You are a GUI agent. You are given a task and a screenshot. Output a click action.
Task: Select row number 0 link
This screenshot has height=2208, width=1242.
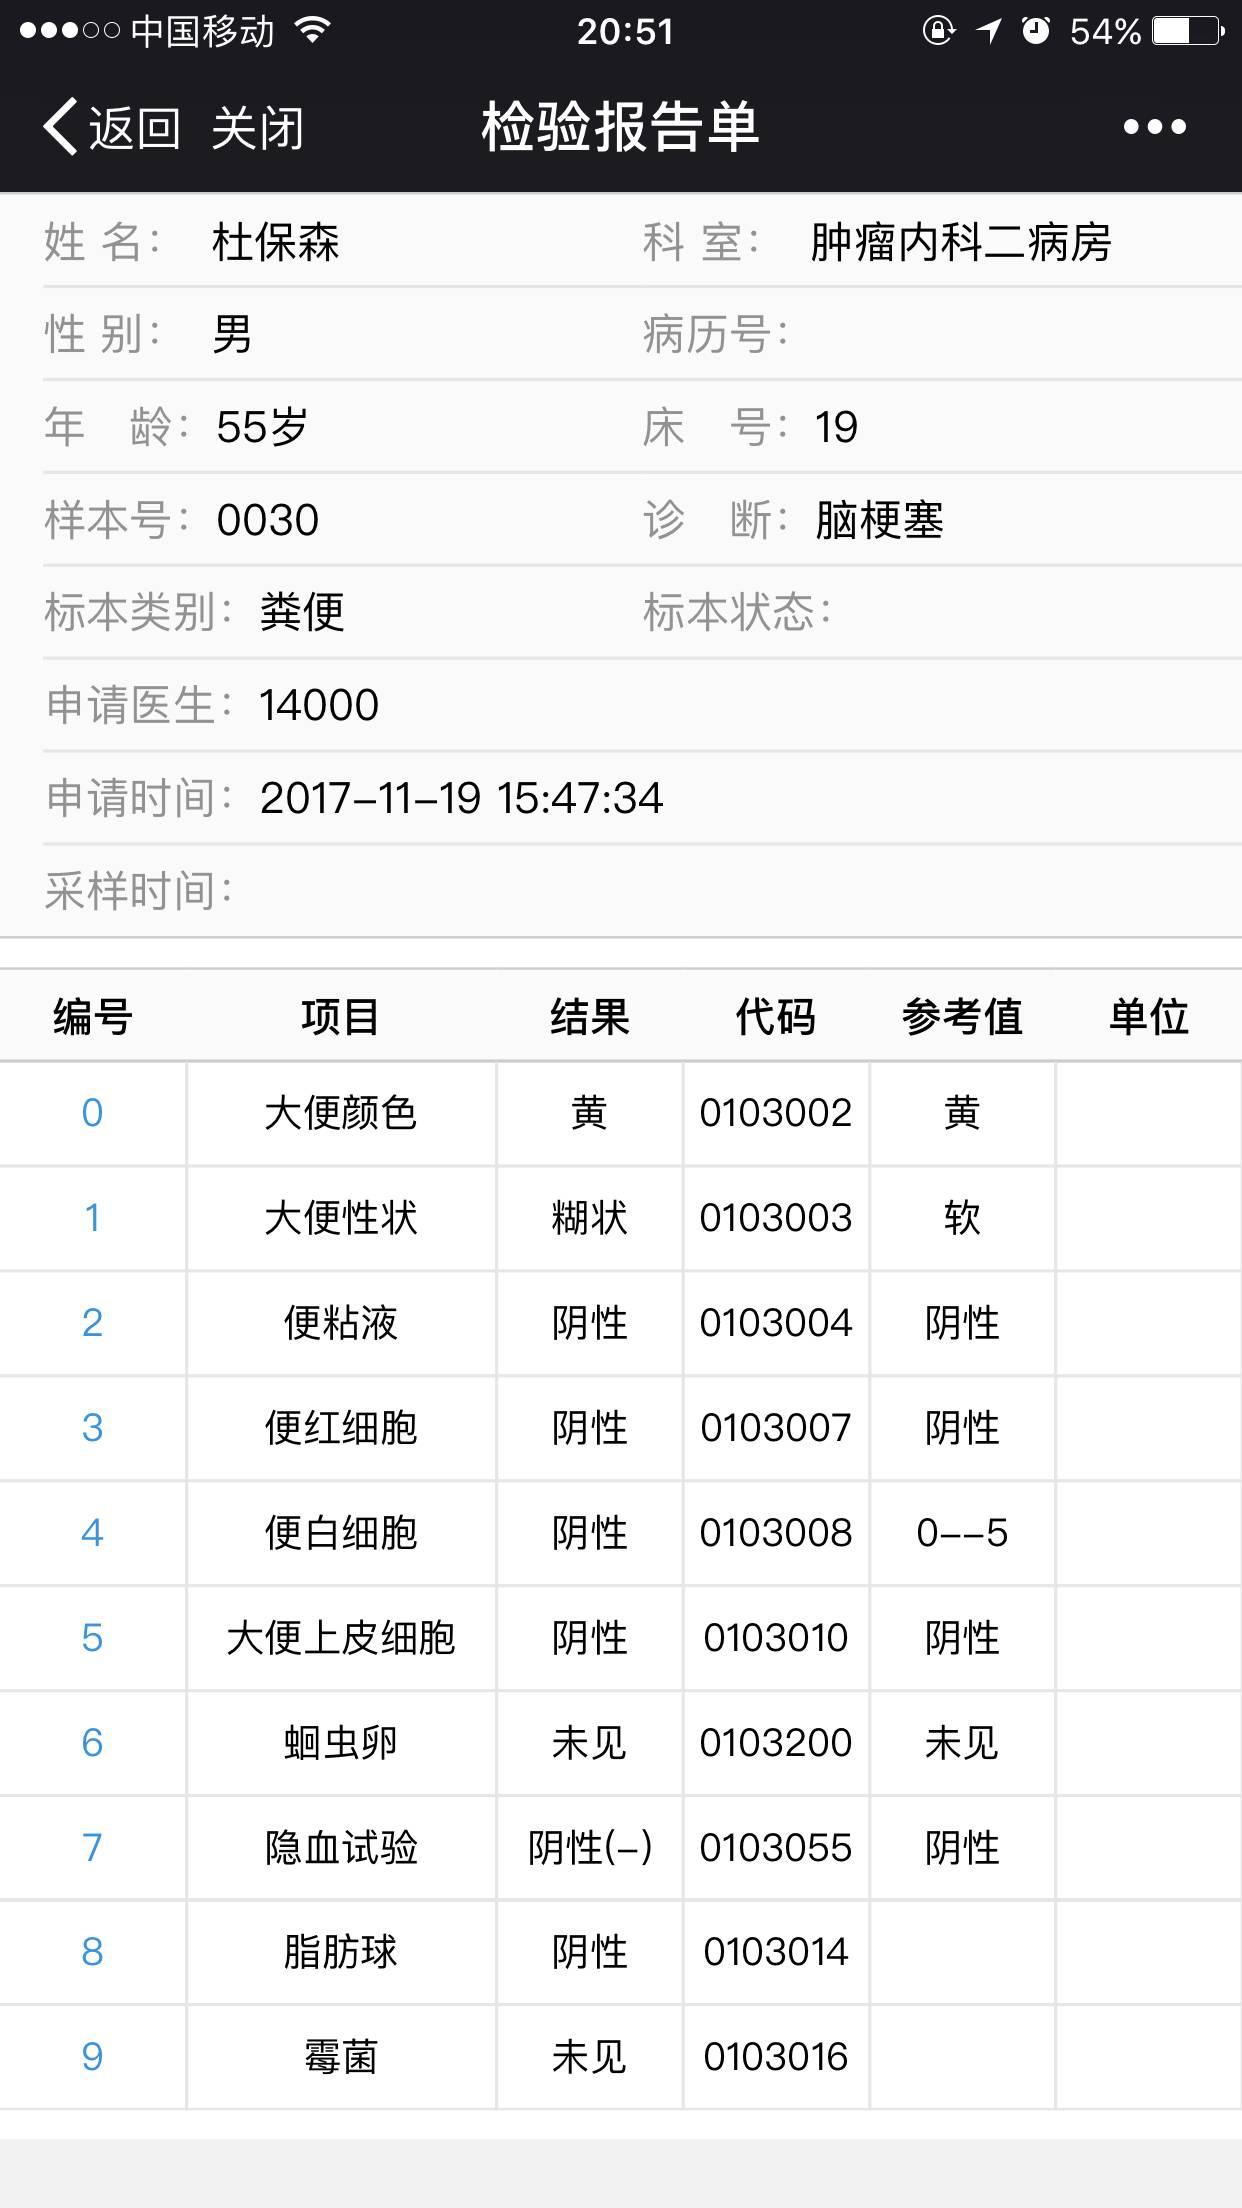(x=92, y=1113)
